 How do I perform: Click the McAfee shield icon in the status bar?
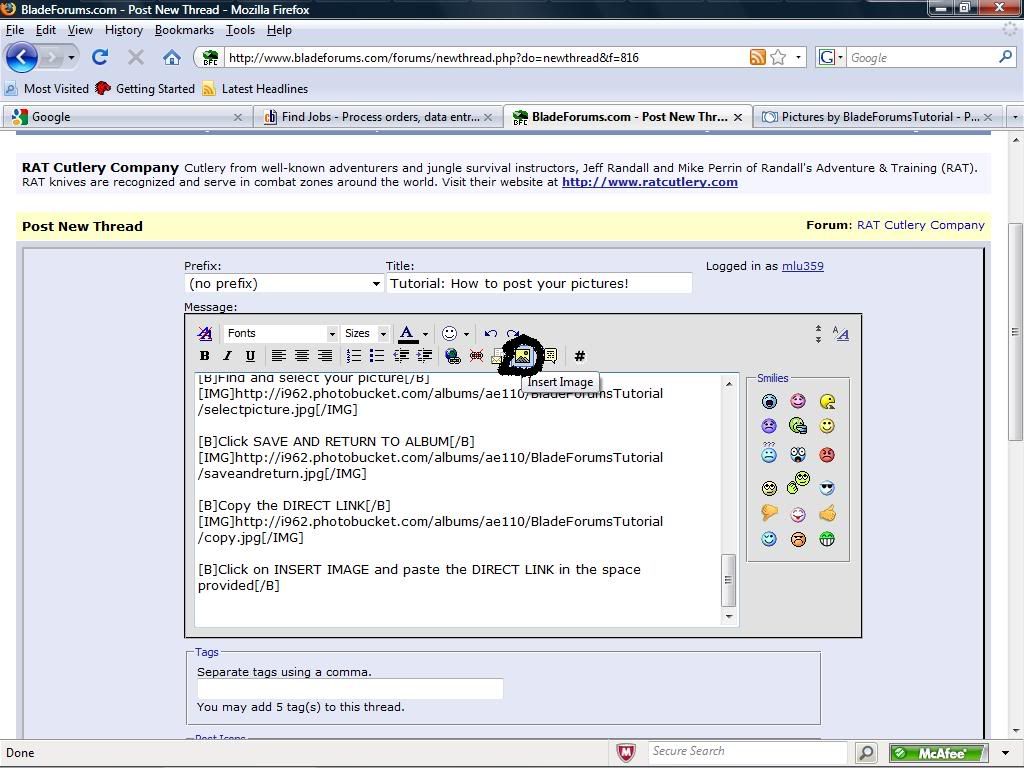[x=626, y=753]
